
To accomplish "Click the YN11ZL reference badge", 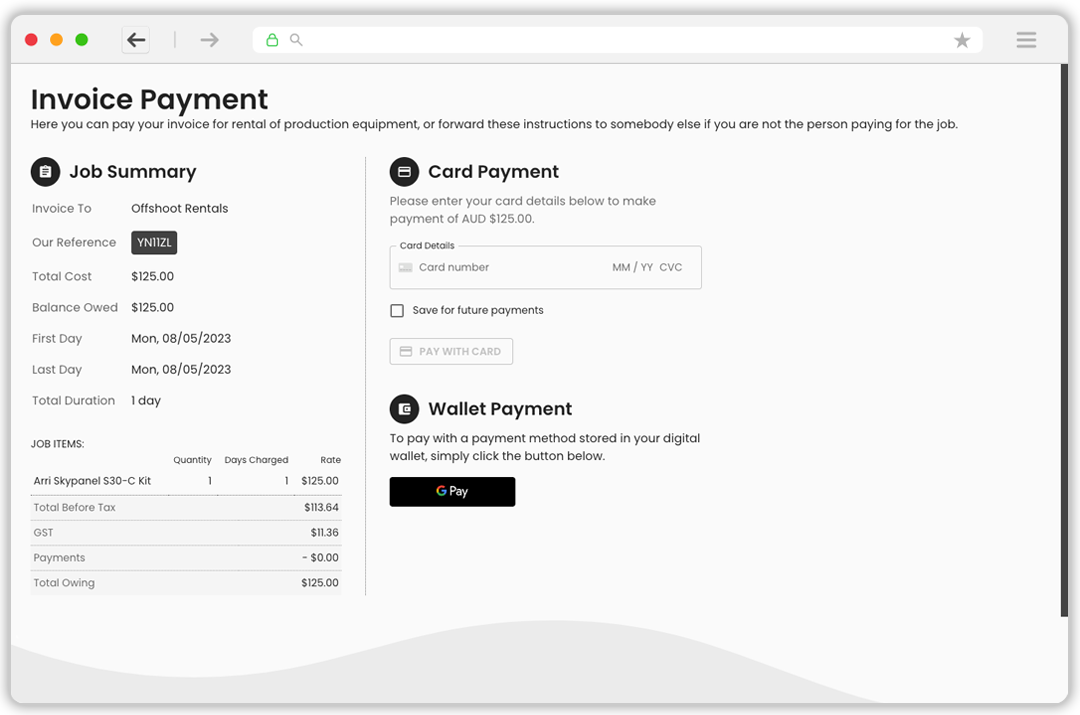I will coord(154,242).
